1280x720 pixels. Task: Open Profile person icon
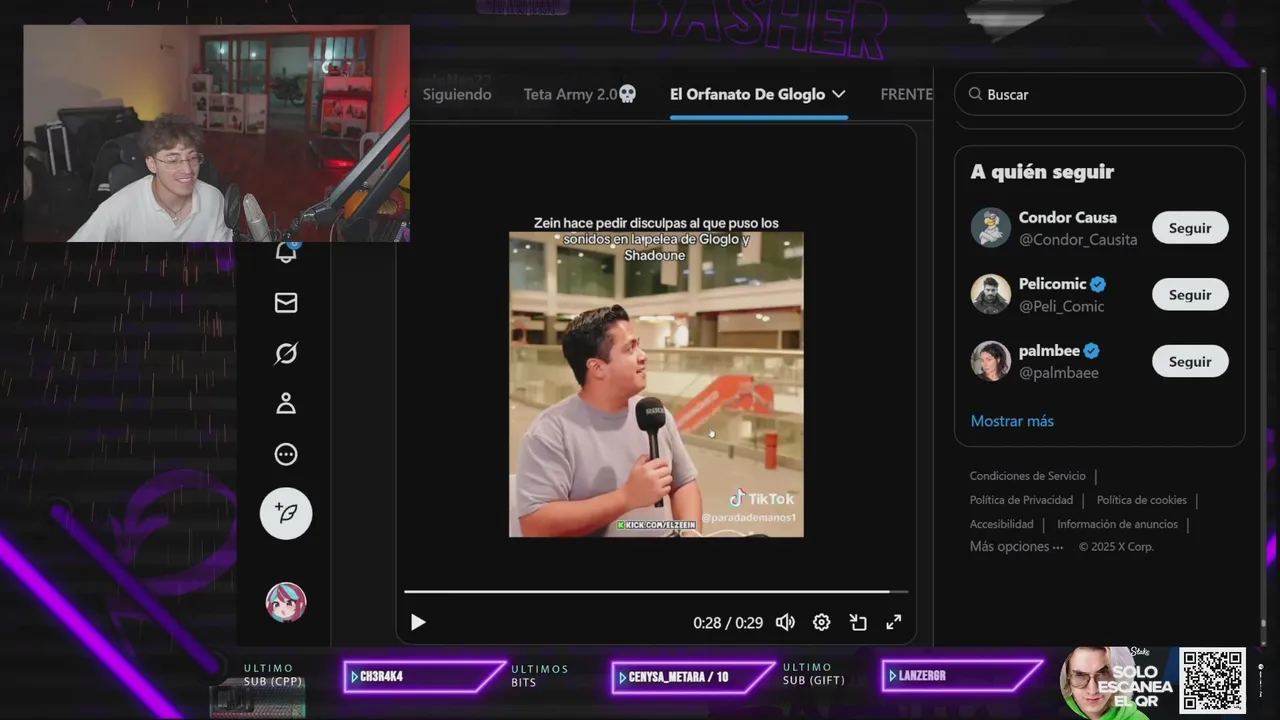[x=286, y=404]
